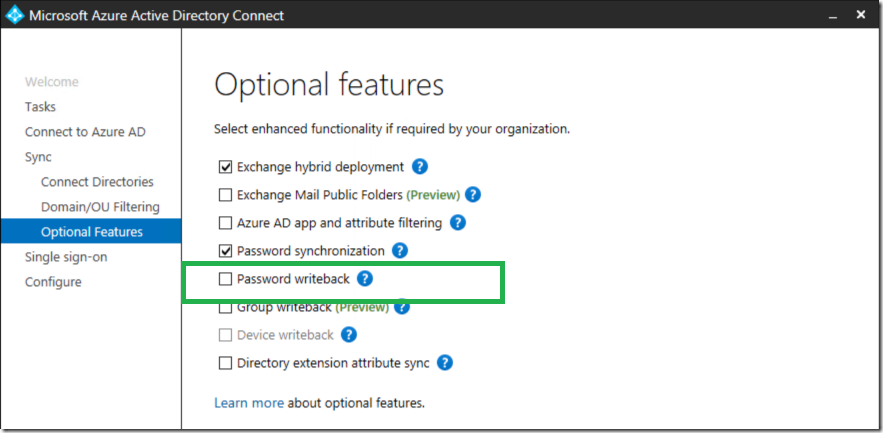Open help icon beside Password synchronization
Screen dimensions: 883x433
[x=400, y=251]
